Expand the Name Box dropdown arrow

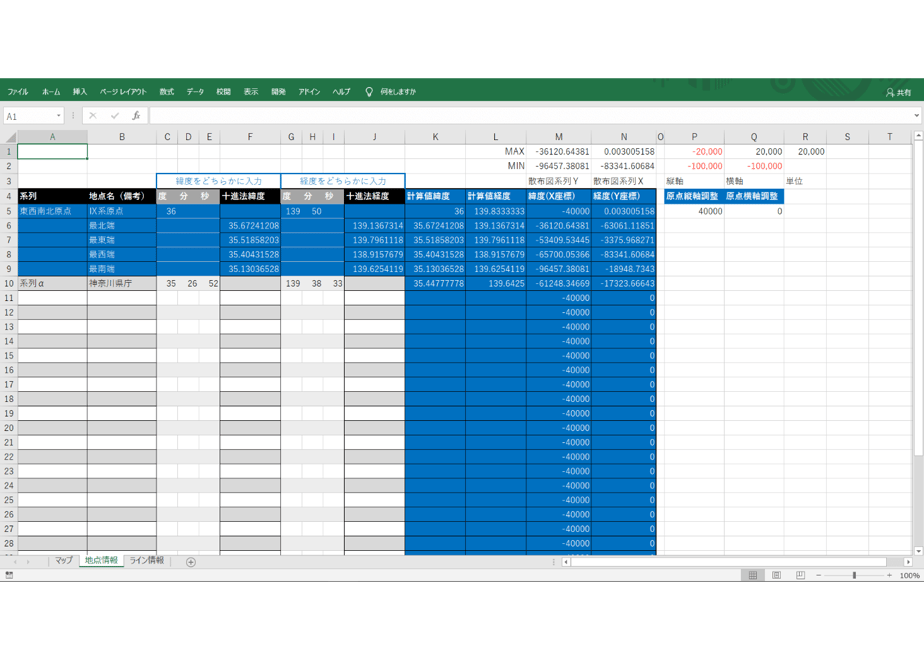58,116
